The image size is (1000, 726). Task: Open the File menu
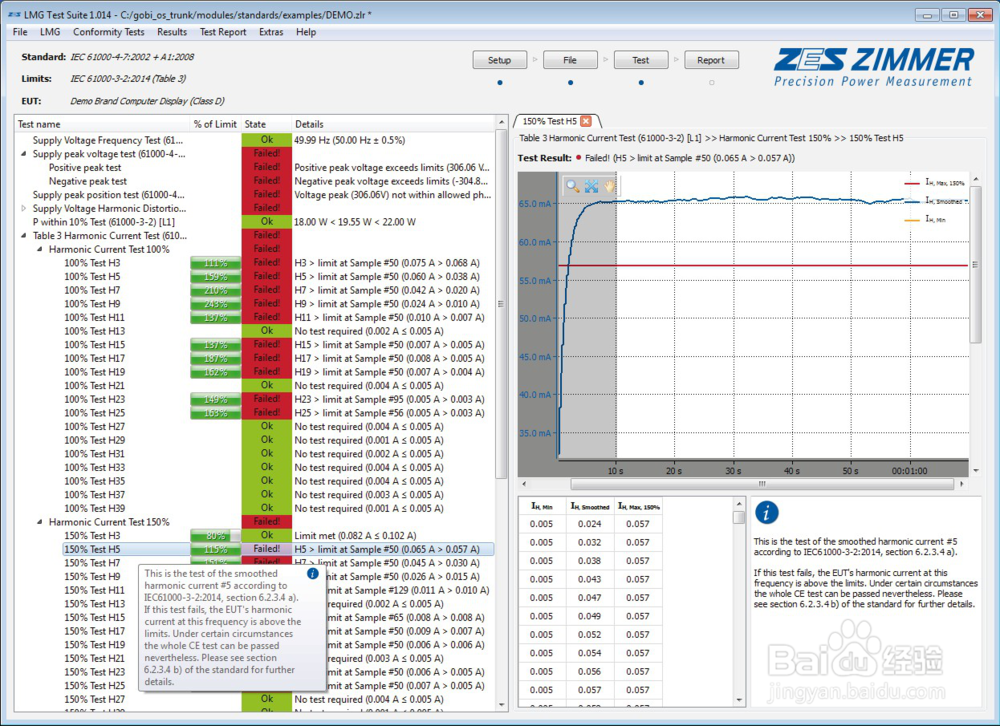tap(20, 32)
